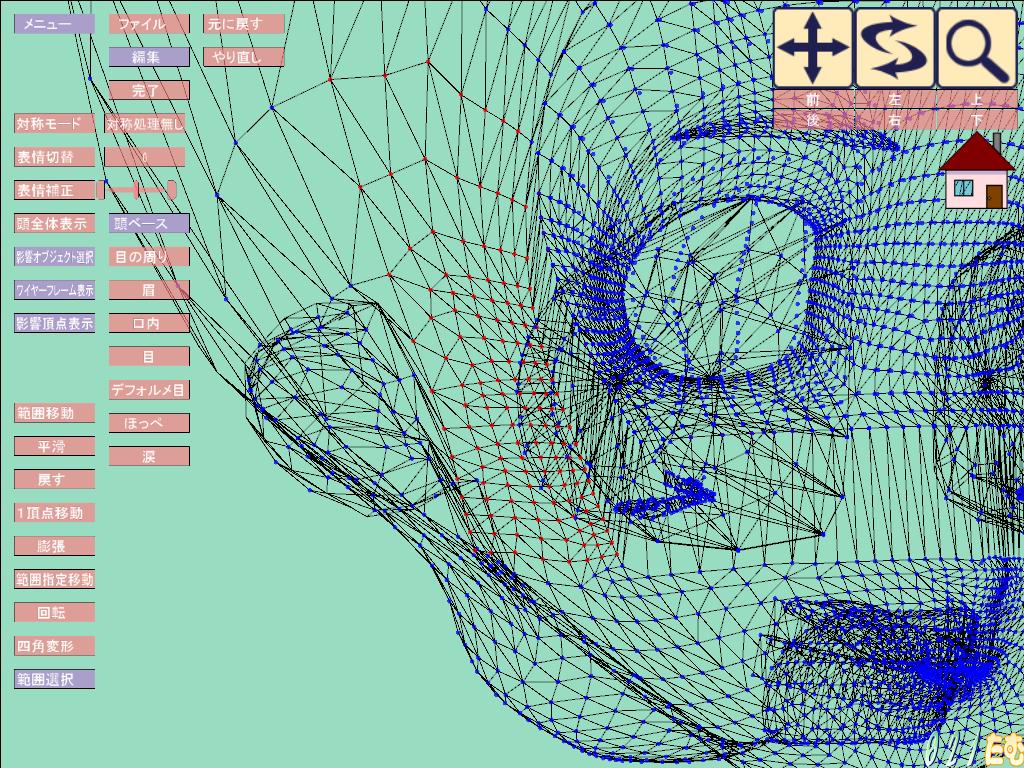1024x768 pixels.
Task: Click the 対称モード label button
Action: coord(54,123)
